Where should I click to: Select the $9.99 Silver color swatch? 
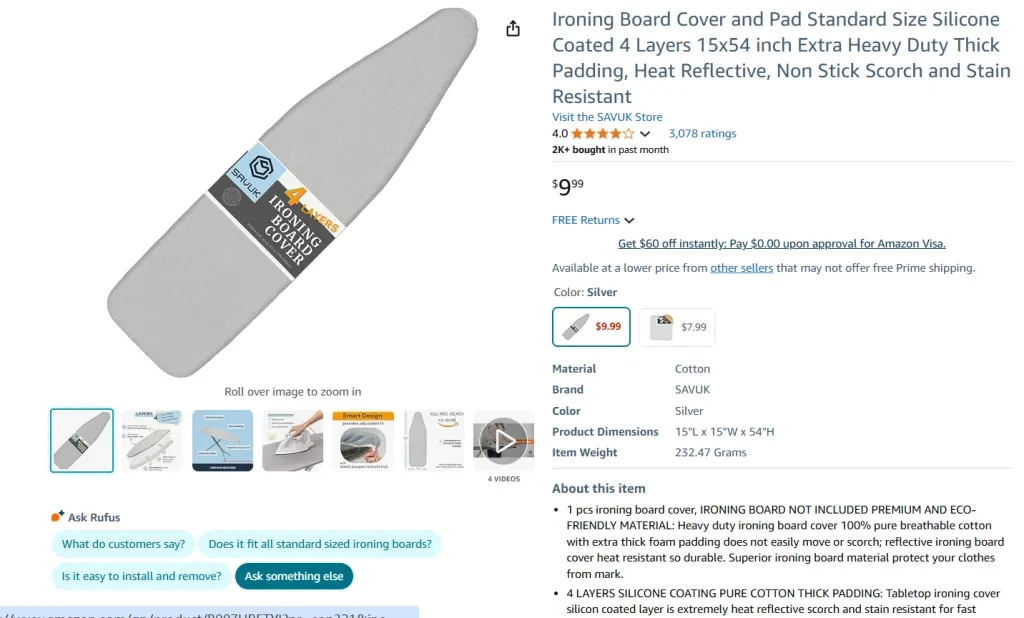591,326
